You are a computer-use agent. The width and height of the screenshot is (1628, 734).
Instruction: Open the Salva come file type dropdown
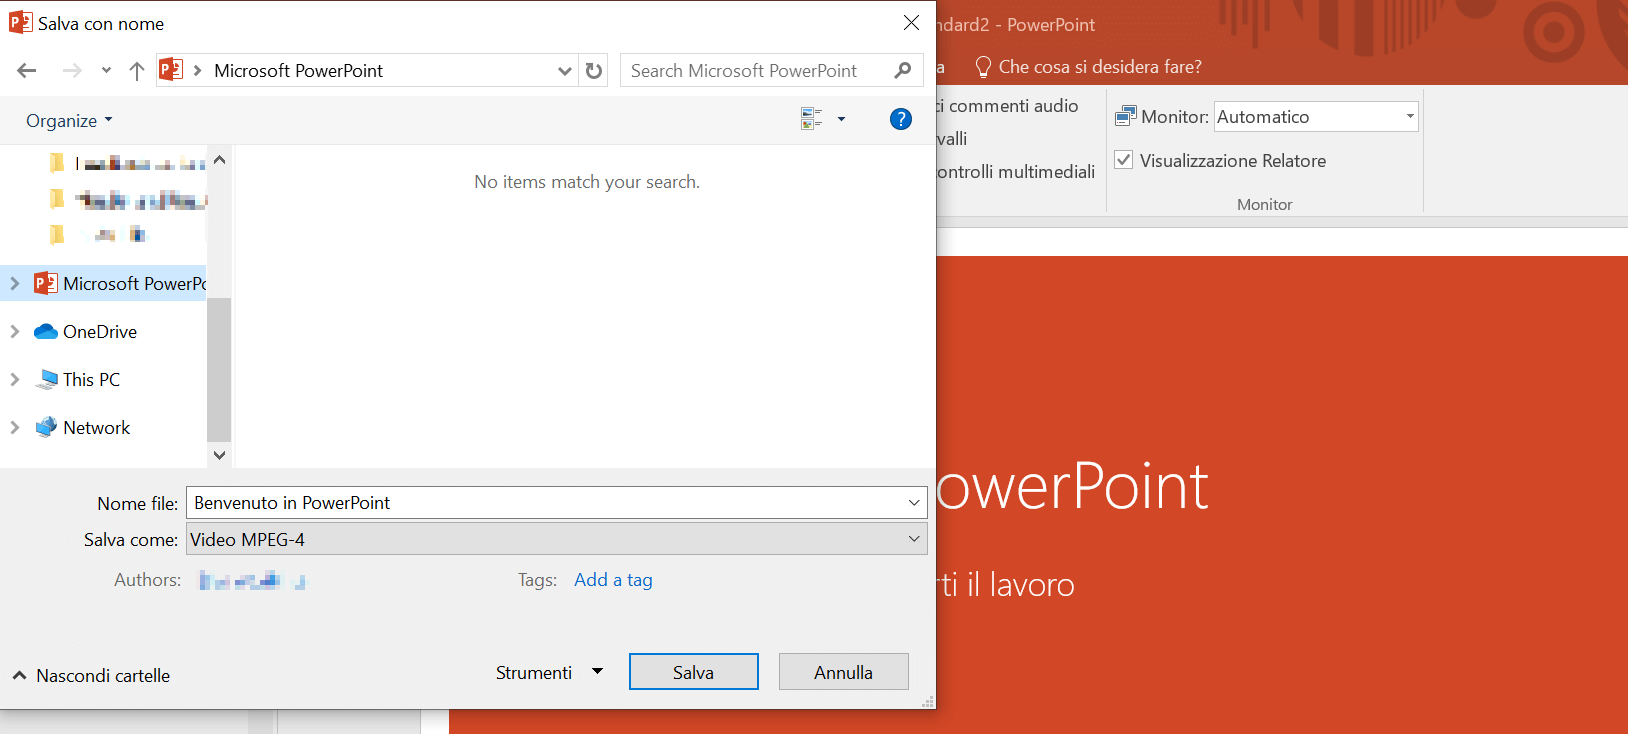click(x=557, y=539)
